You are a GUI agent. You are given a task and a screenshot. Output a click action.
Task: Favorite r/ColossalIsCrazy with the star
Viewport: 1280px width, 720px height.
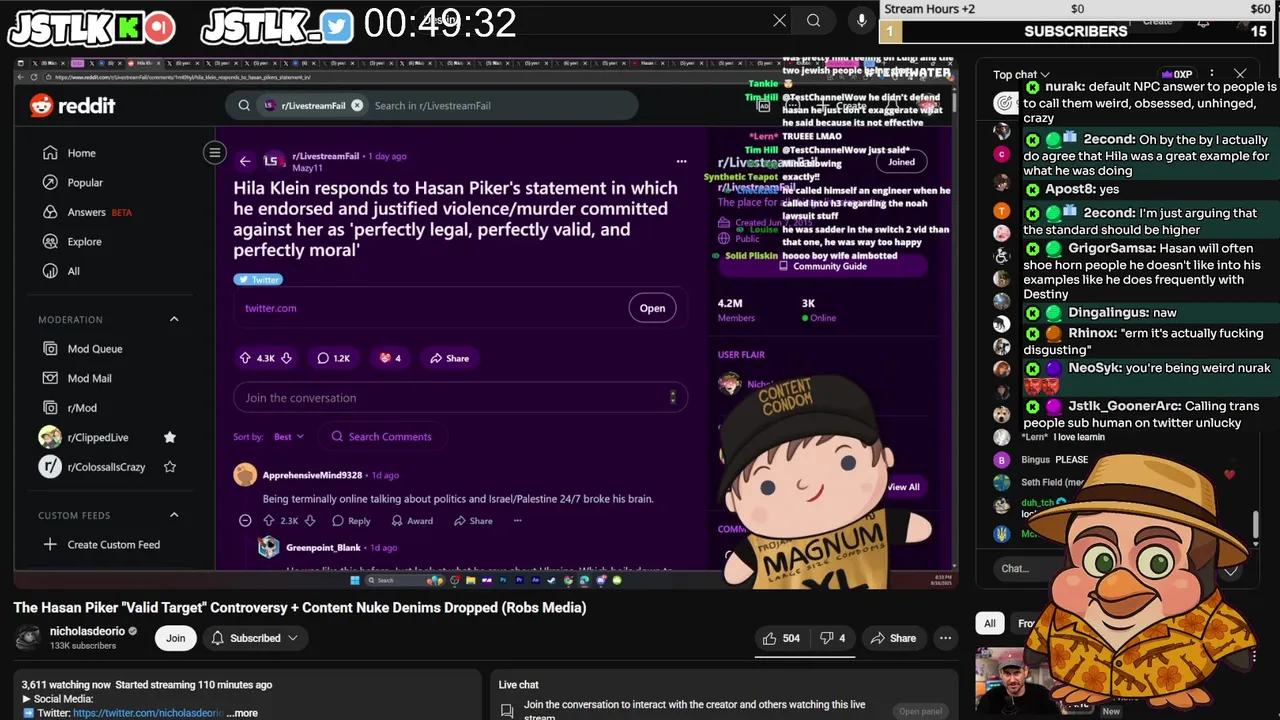170,467
